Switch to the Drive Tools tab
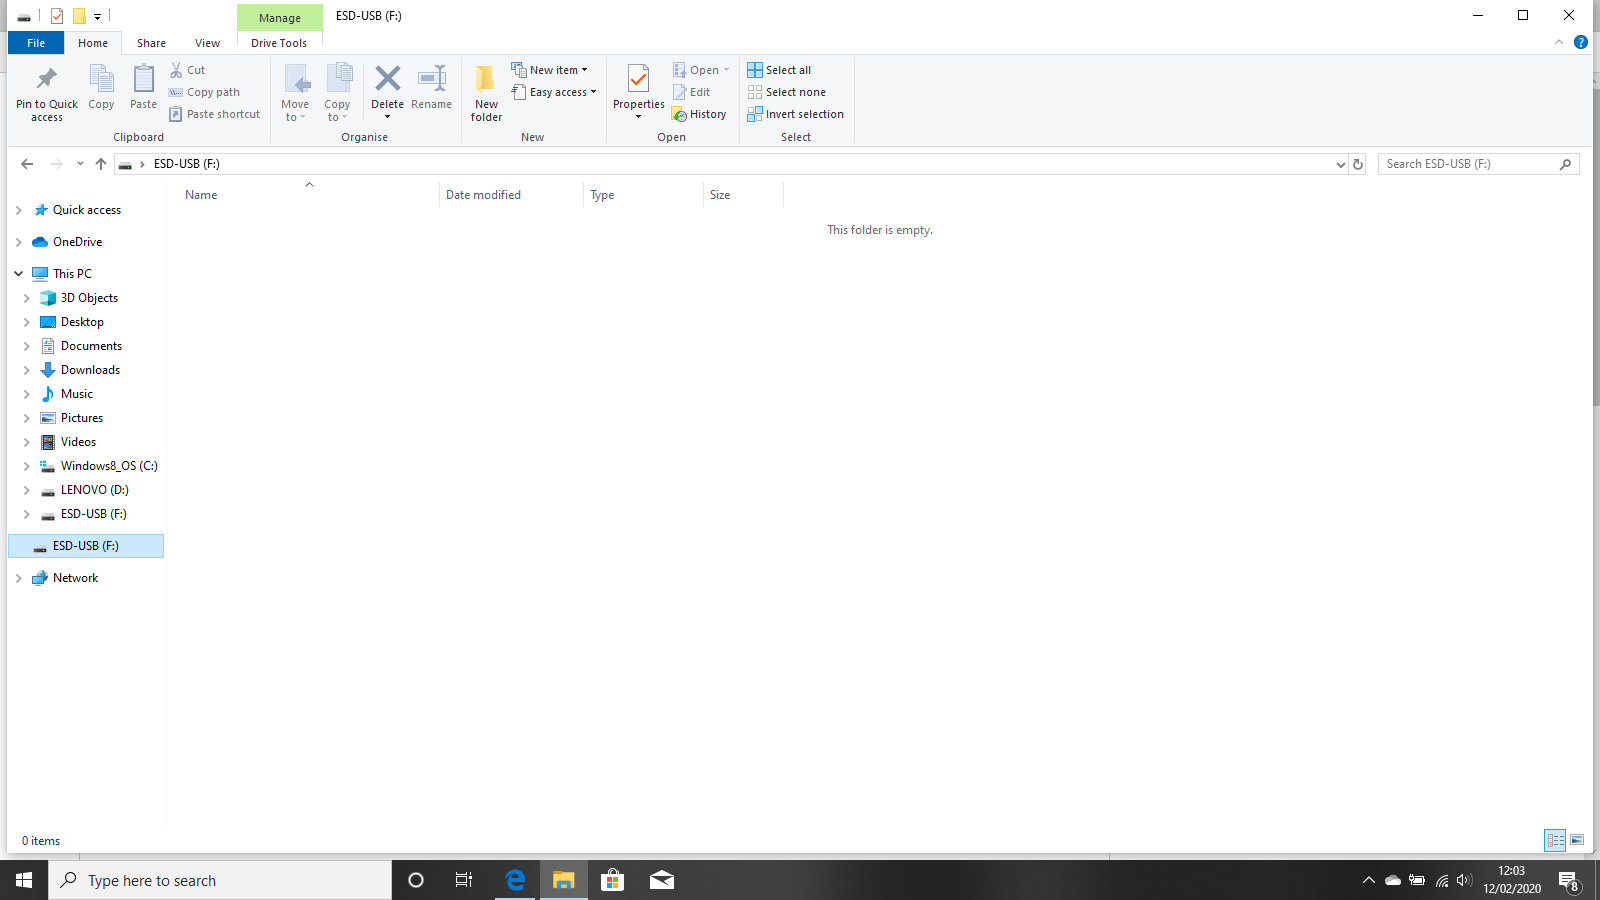This screenshot has height=900, width=1600. (x=279, y=43)
